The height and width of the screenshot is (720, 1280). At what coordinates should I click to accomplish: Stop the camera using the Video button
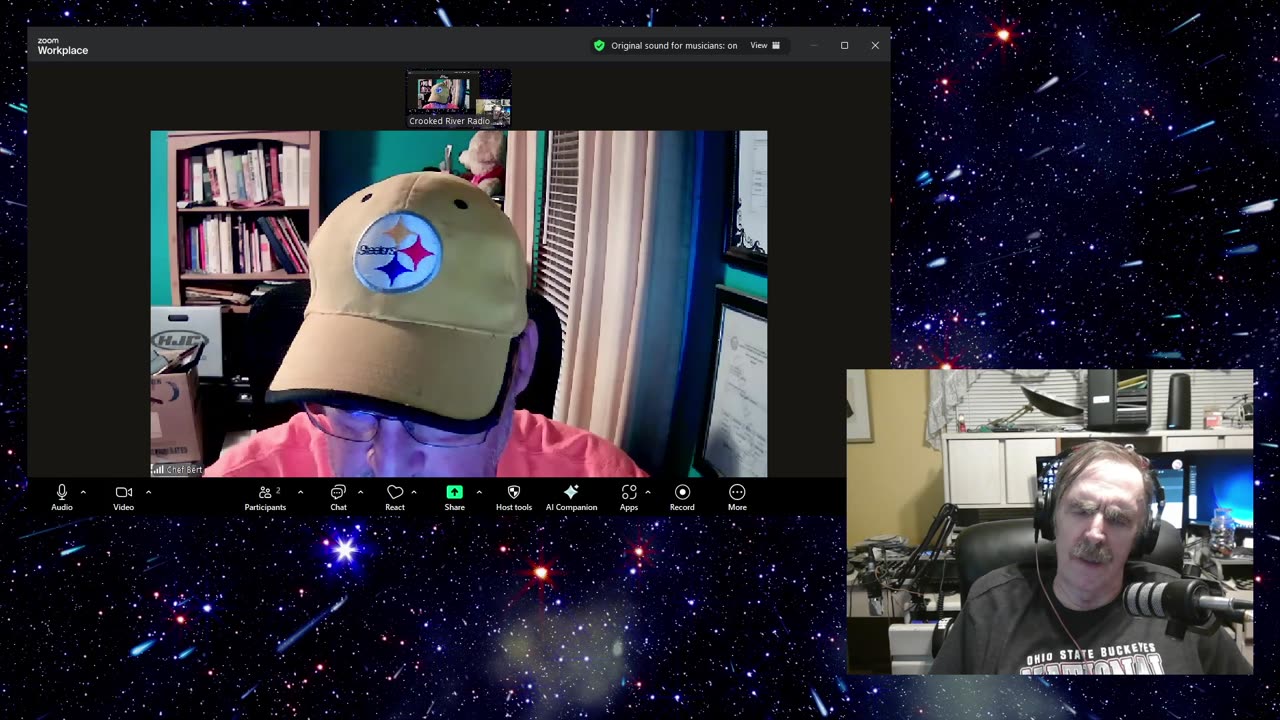pyautogui.click(x=123, y=497)
